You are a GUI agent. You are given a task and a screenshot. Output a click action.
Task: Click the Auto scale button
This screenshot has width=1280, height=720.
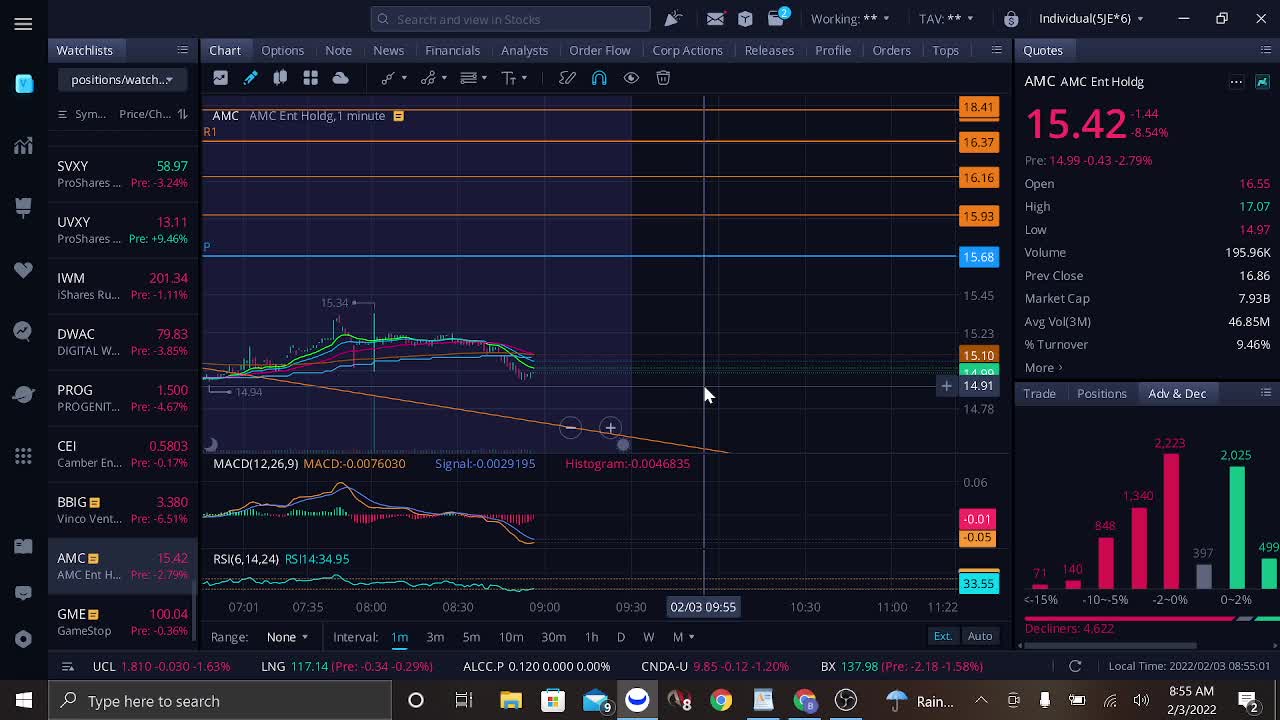[x=980, y=636]
